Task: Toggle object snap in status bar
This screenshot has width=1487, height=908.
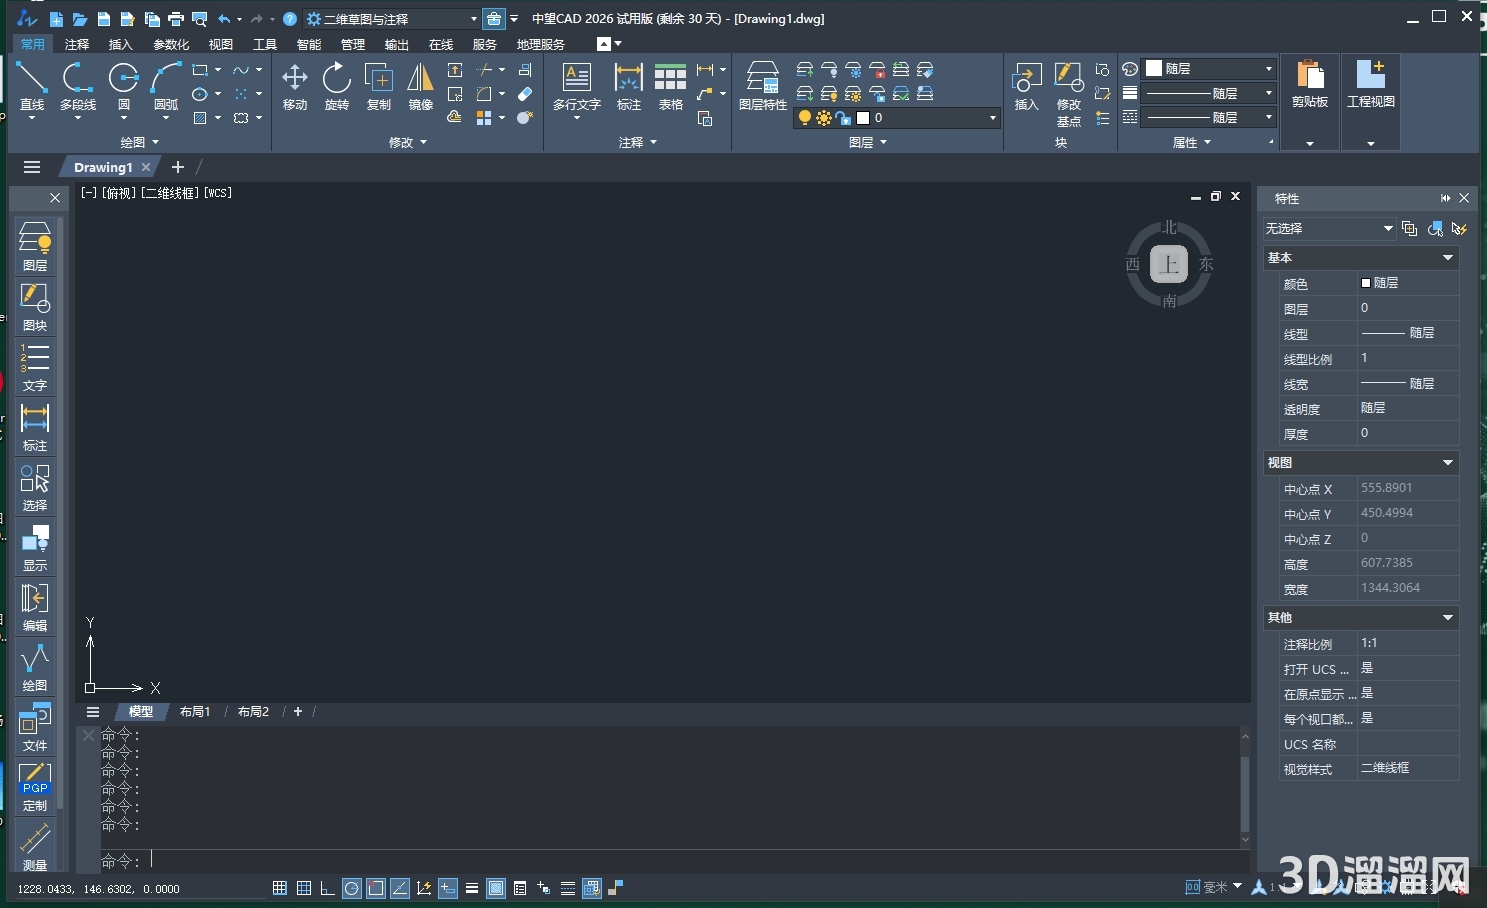Action: pyautogui.click(x=376, y=888)
